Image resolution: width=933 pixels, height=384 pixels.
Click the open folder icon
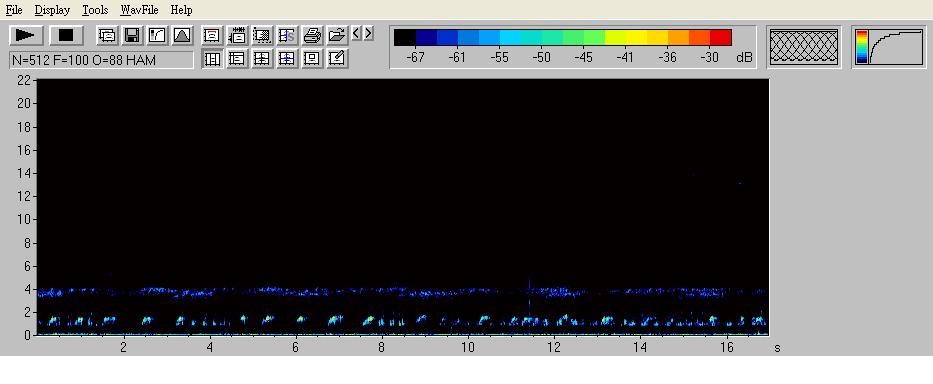pyautogui.click(x=337, y=35)
